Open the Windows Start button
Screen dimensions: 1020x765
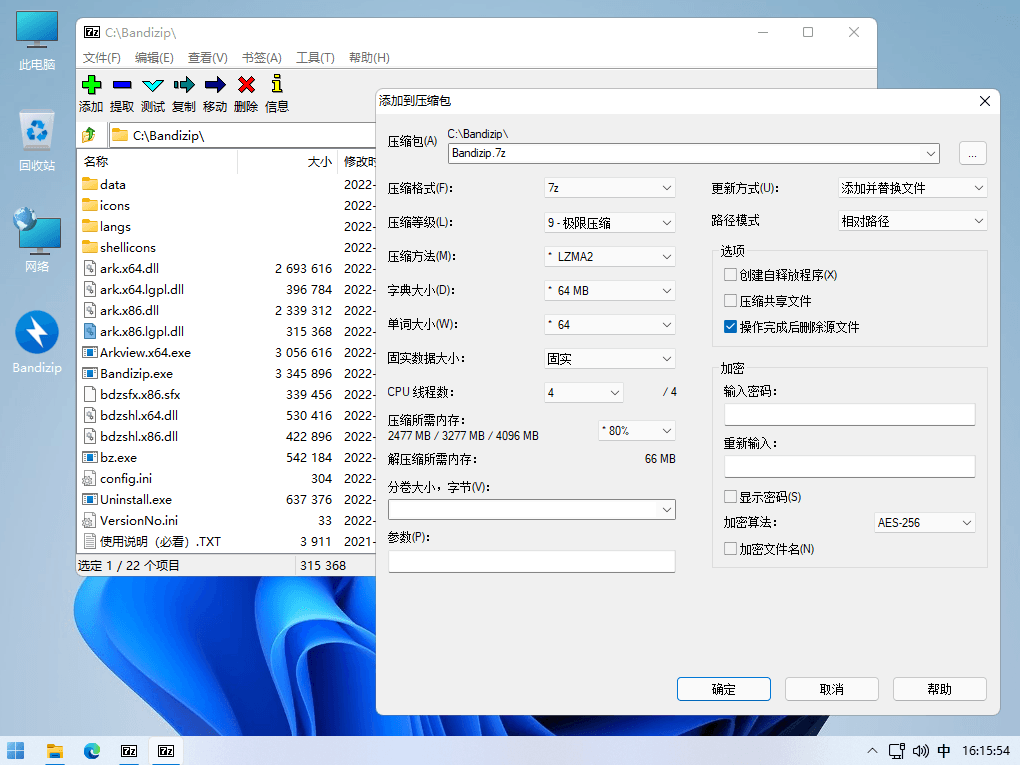(16, 751)
